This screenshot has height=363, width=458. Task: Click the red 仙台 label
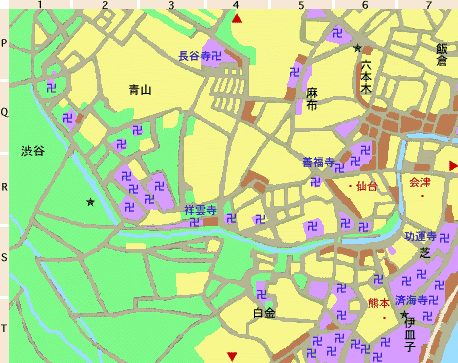pyautogui.click(x=366, y=186)
